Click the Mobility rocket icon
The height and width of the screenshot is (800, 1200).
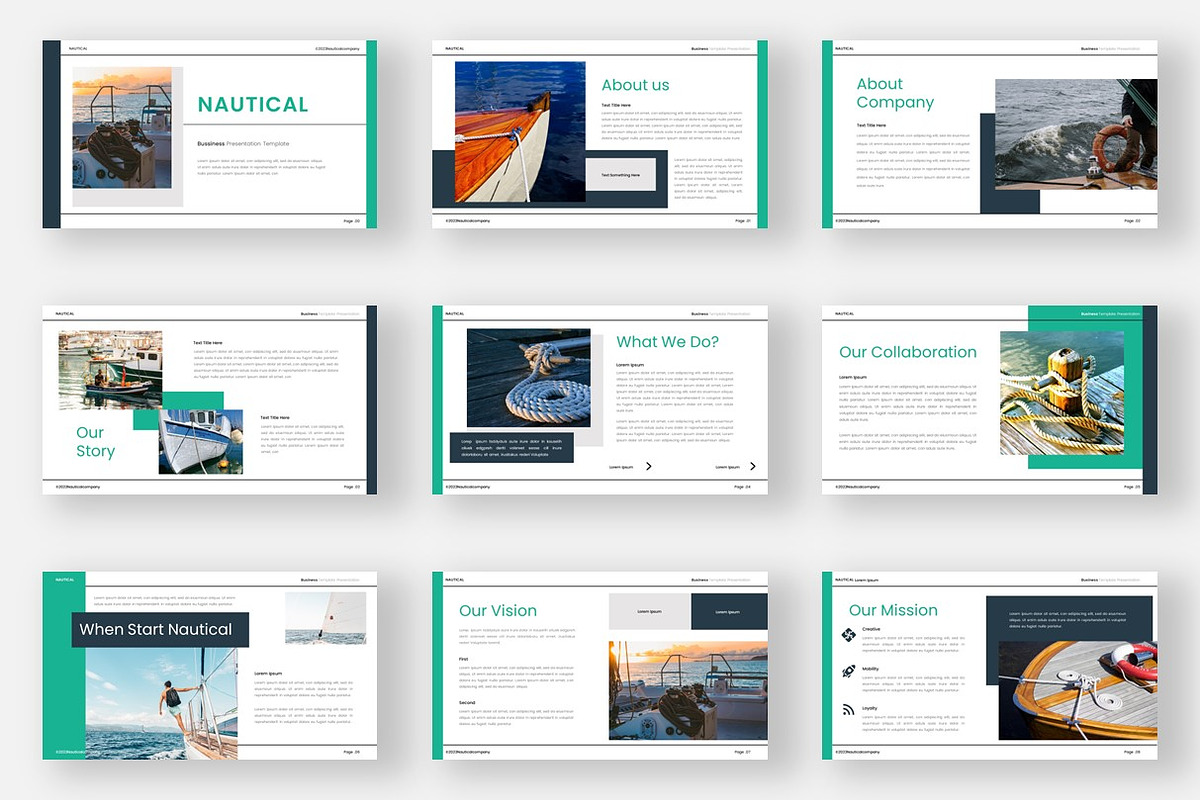click(x=848, y=670)
